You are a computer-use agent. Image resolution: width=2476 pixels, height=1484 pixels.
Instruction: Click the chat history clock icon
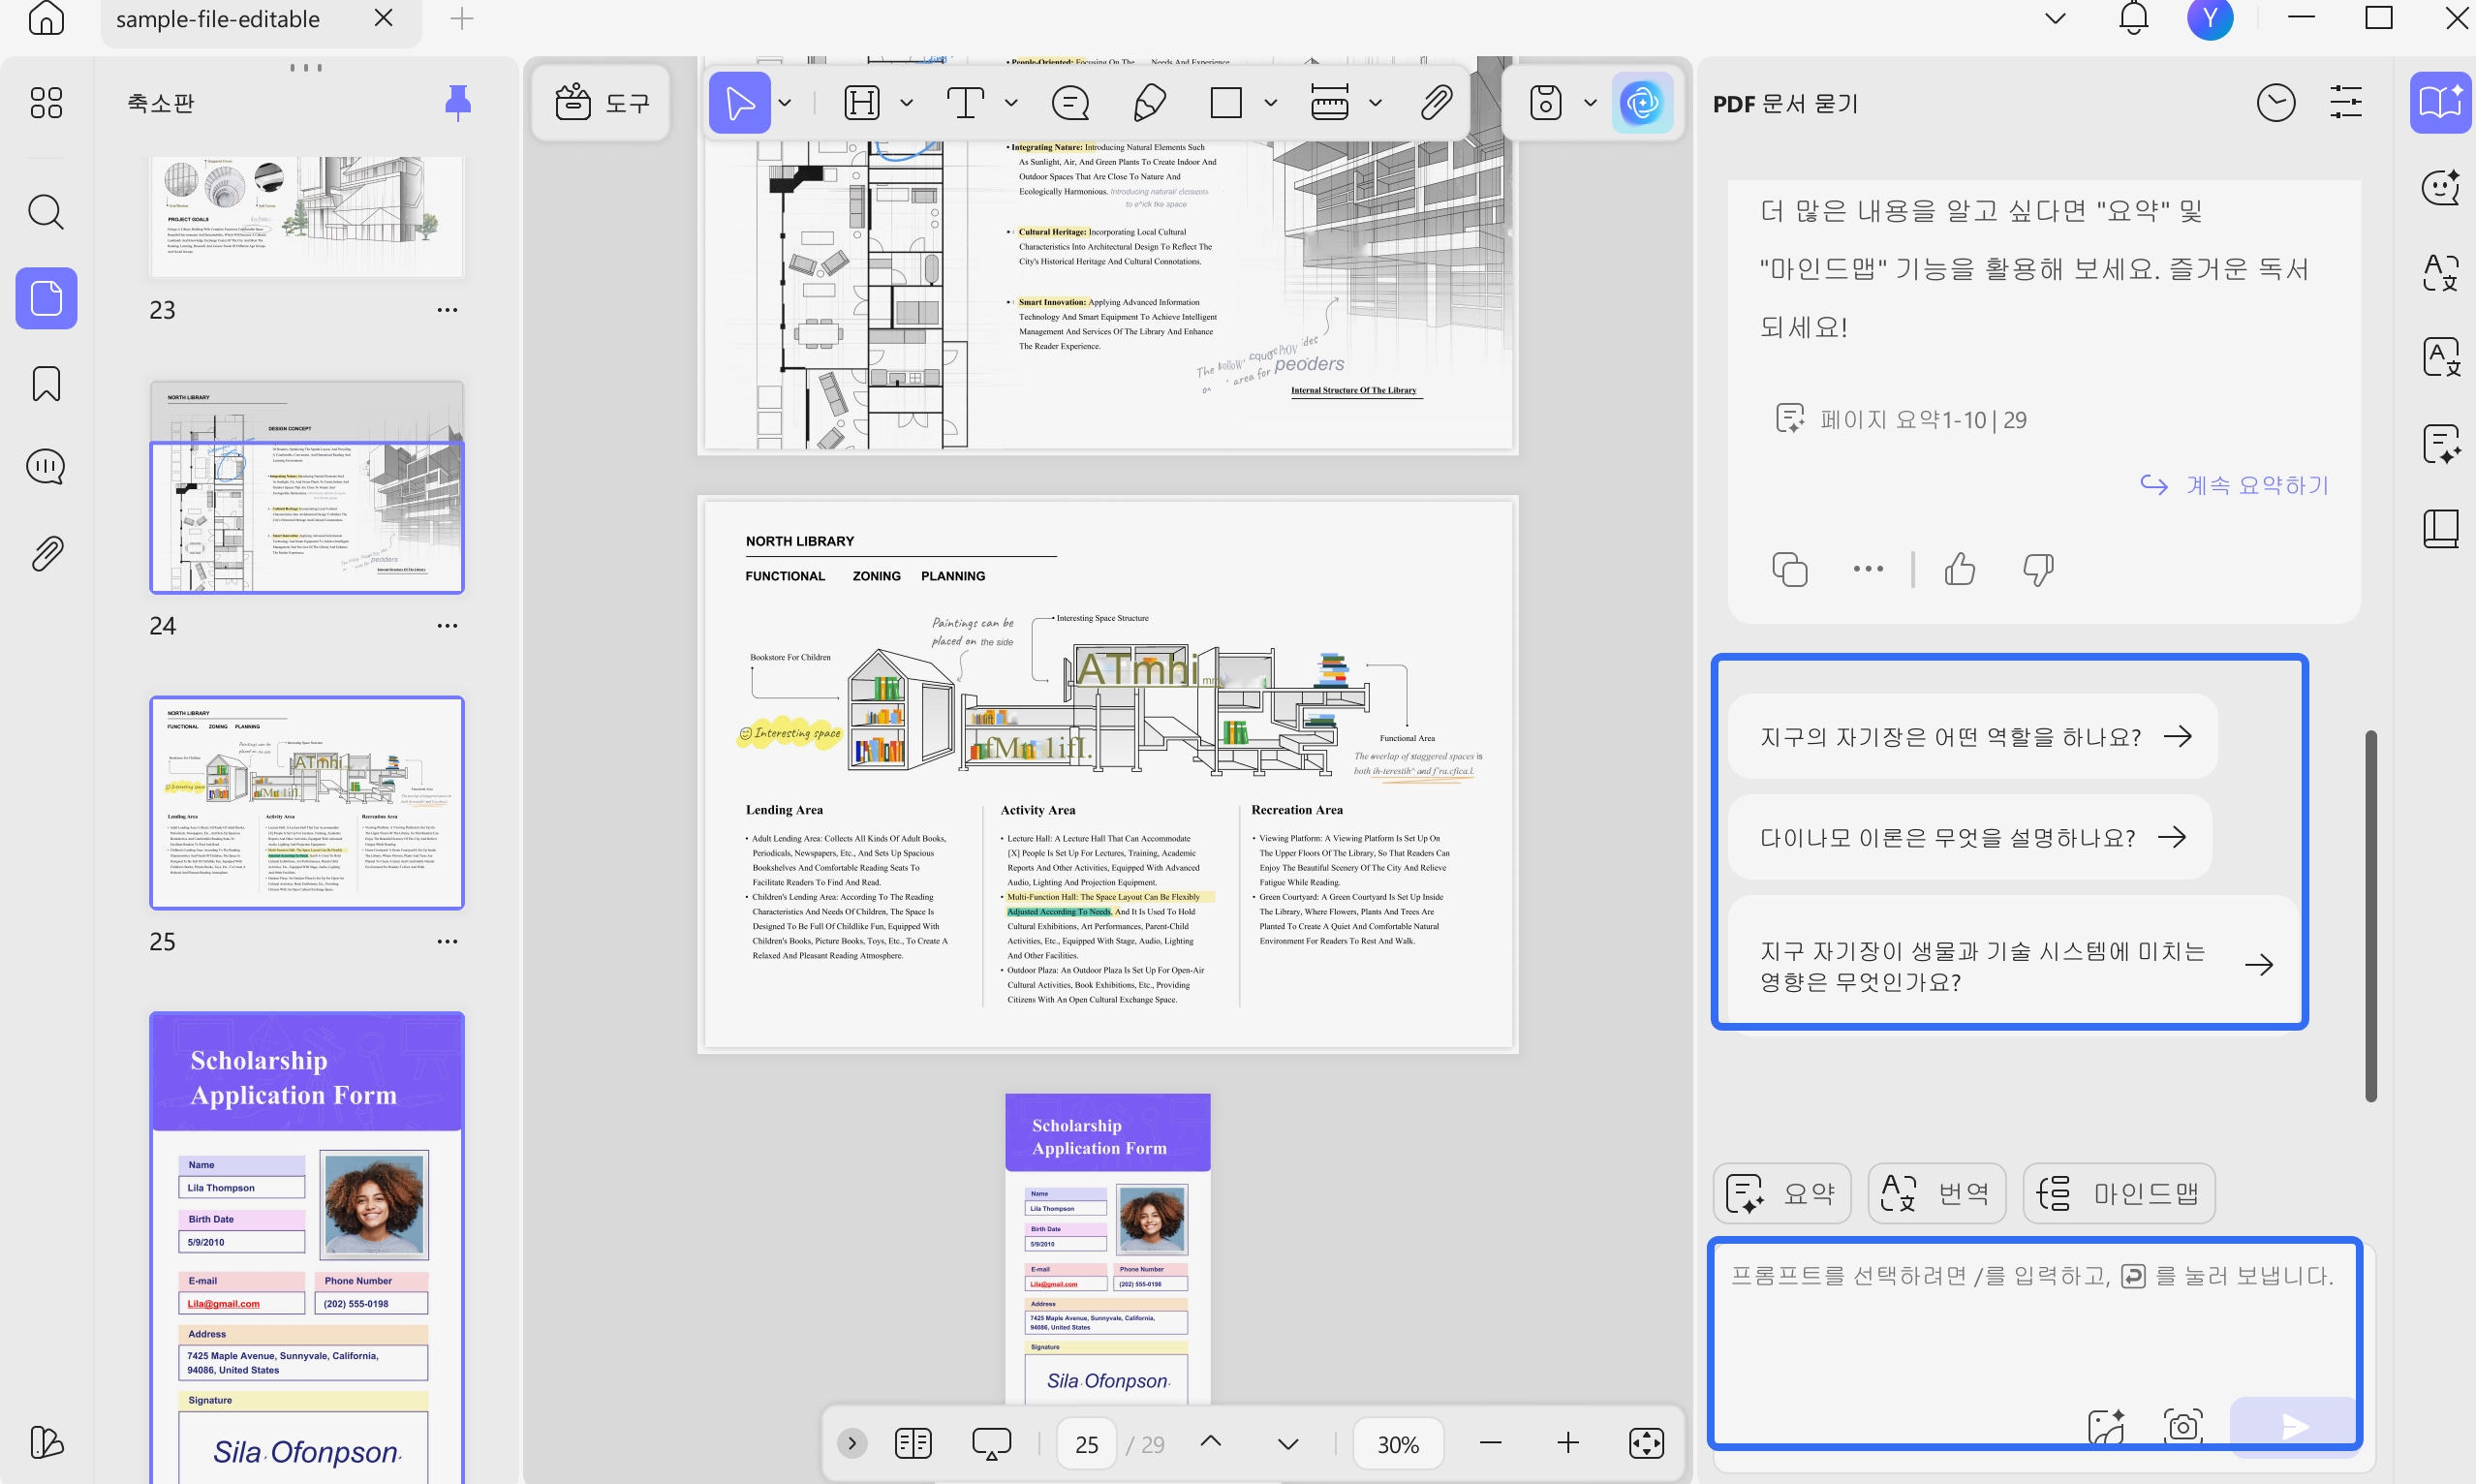[2276, 102]
